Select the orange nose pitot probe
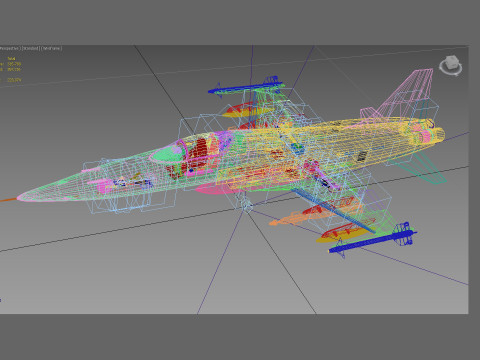The width and height of the screenshot is (480, 360). [8, 200]
